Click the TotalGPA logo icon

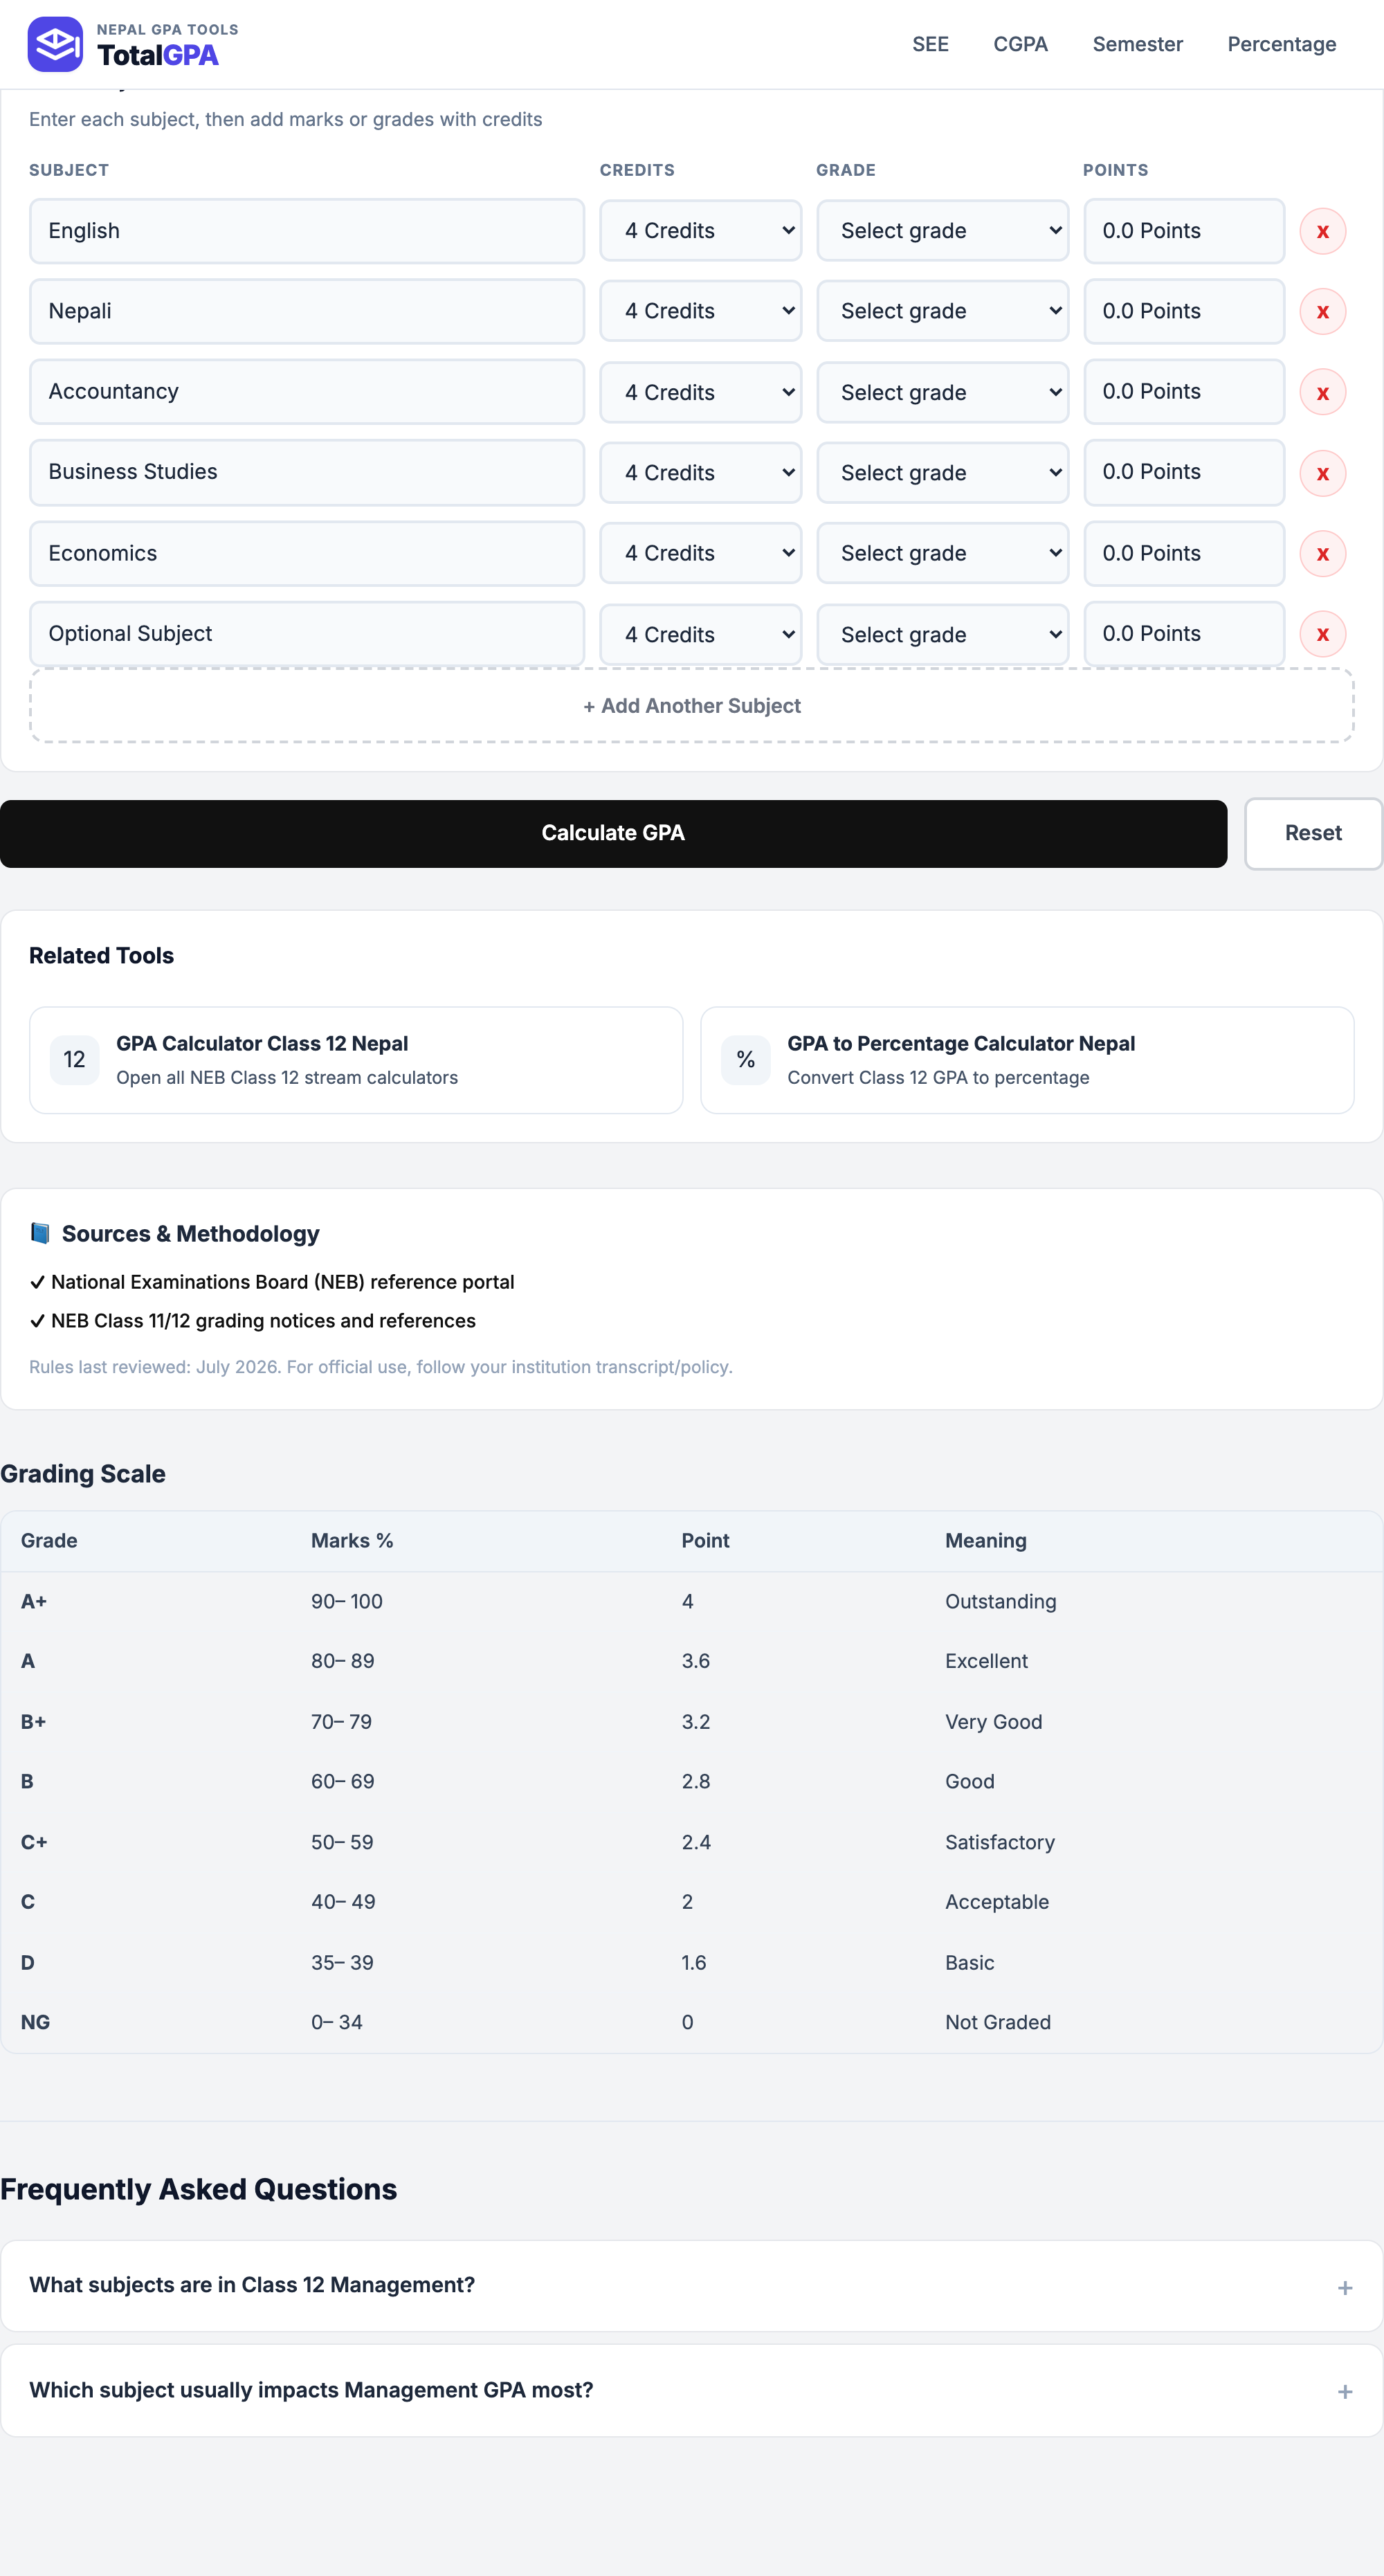(55, 44)
